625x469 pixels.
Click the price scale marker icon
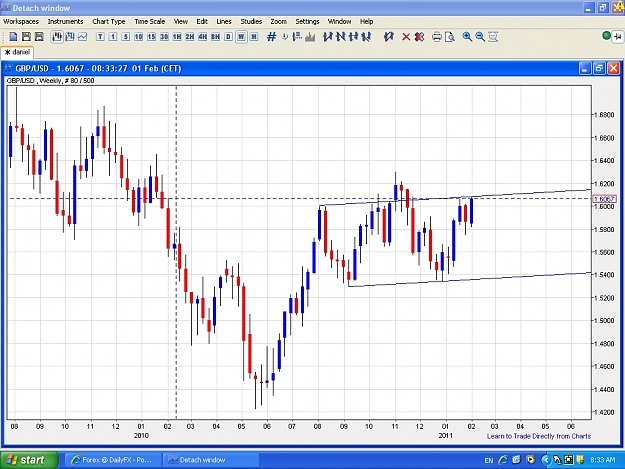point(297,37)
